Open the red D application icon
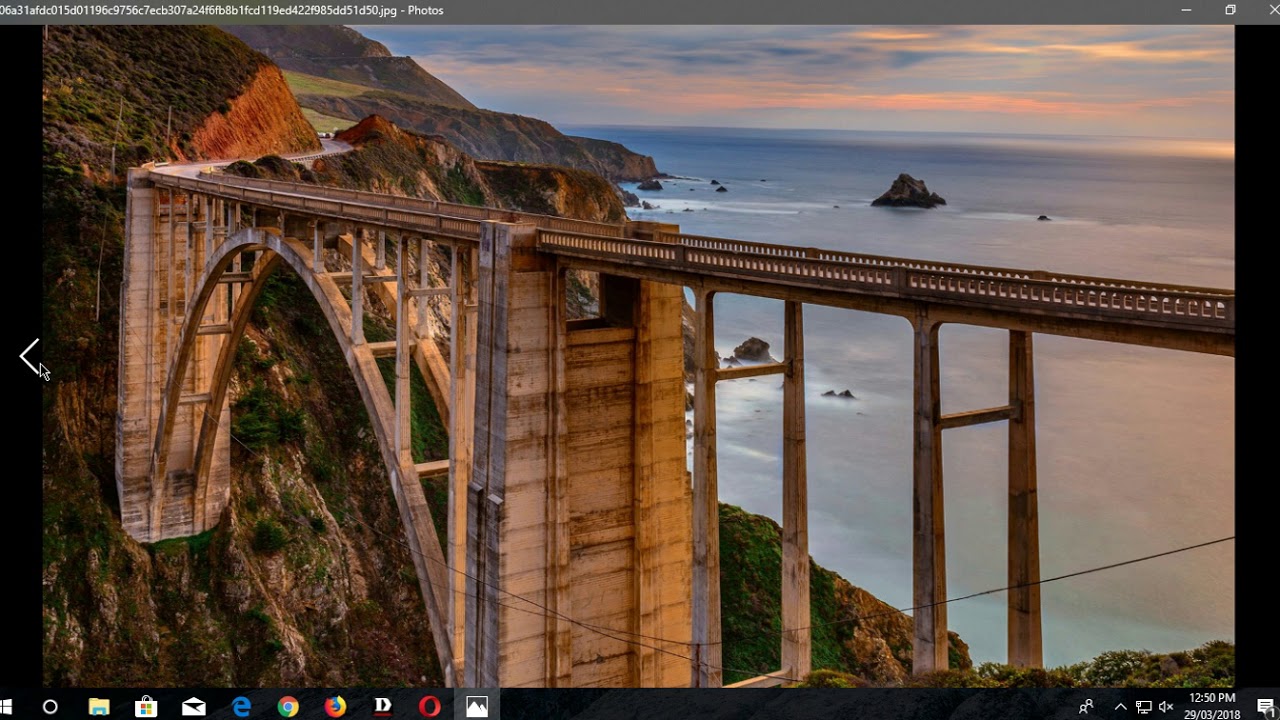The height and width of the screenshot is (720, 1280). [382, 705]
